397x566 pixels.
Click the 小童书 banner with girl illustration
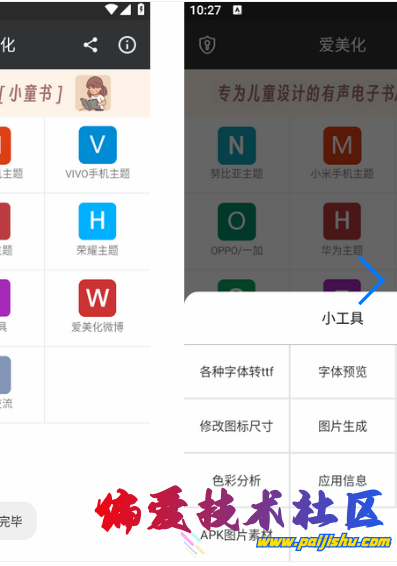pyautogui.click(x=75, y=93)
